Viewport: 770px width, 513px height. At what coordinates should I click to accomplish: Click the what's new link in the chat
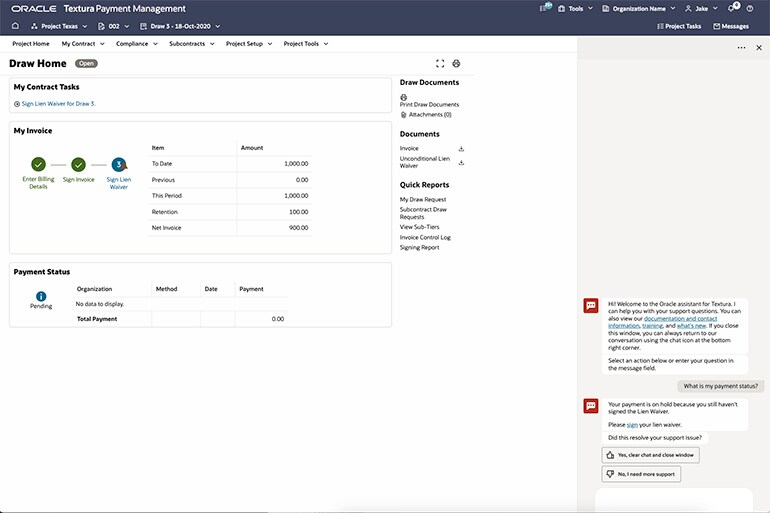pyautogui.click(x=691, y=325)
